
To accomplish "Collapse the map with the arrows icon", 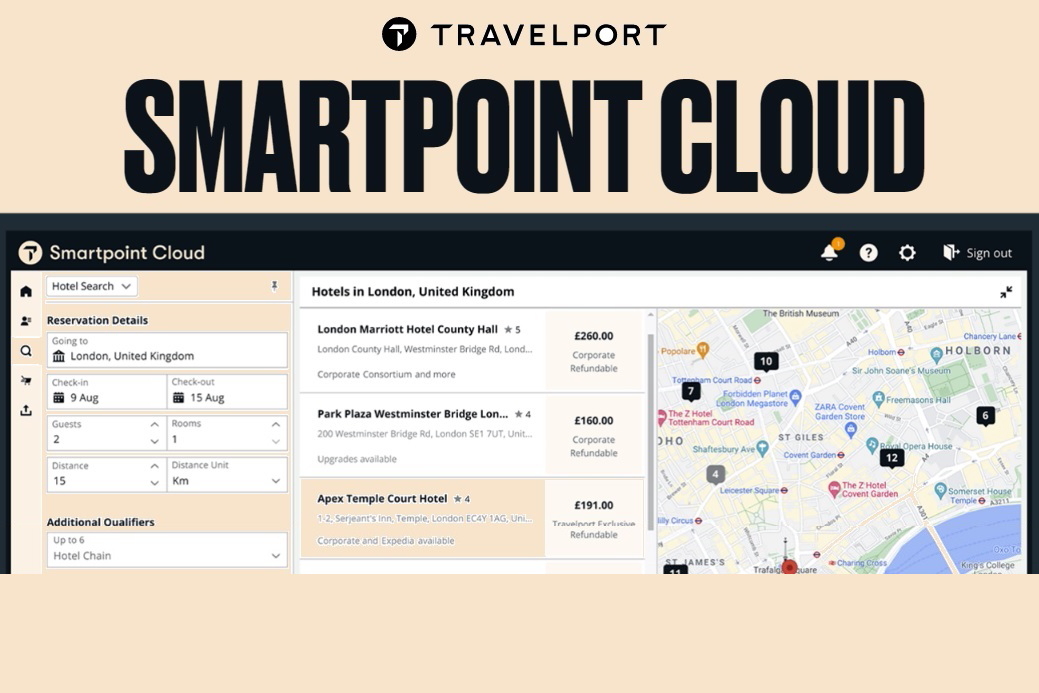I will pos(1006,292).
